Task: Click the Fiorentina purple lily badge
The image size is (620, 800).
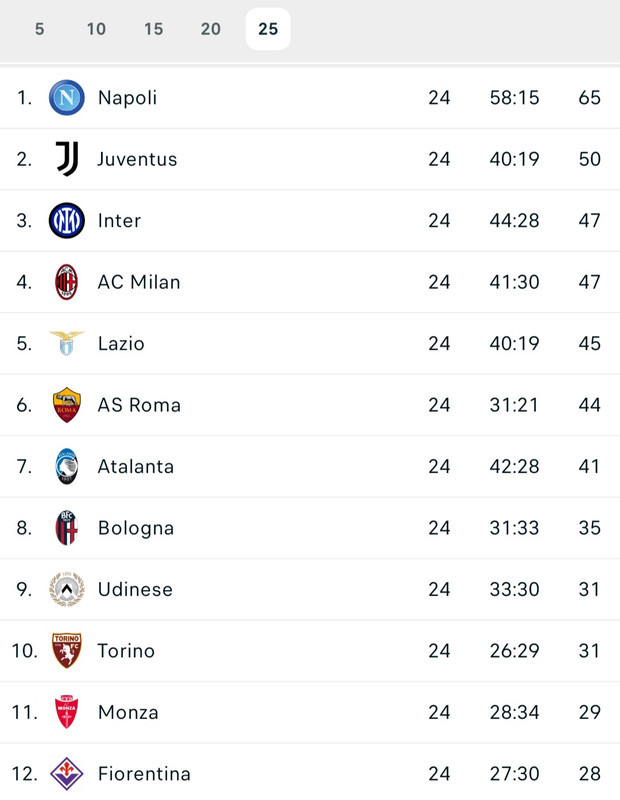Action: click(66, 773)
